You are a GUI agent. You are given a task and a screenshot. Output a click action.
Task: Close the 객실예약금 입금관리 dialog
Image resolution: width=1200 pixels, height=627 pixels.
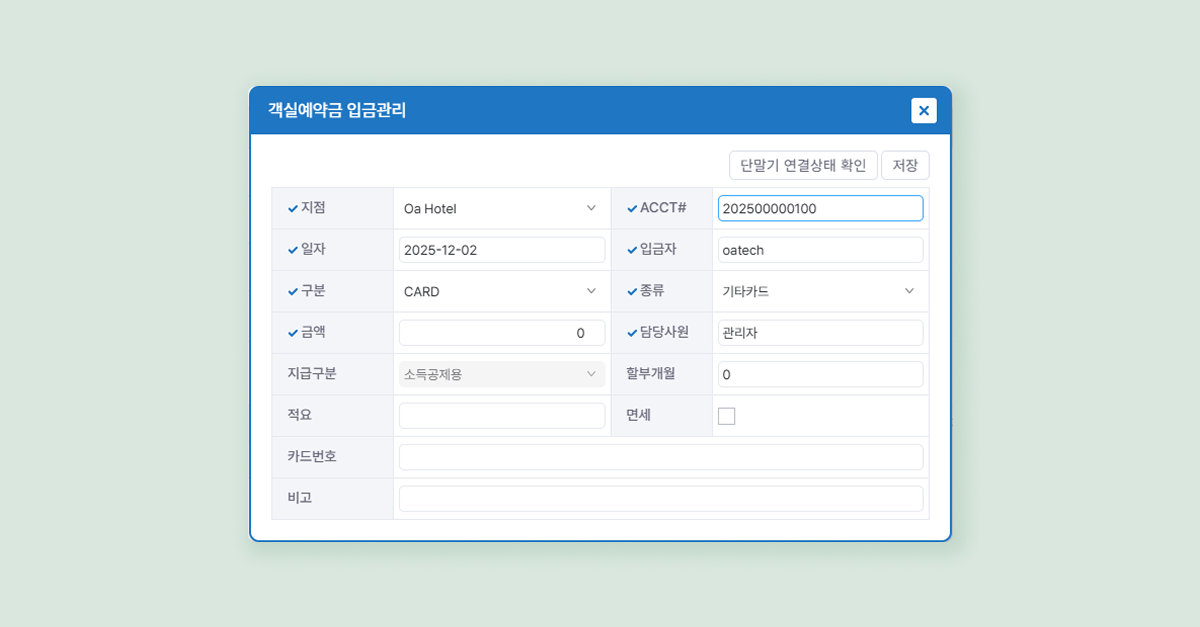pyautogui.click(x=924, y=110)
